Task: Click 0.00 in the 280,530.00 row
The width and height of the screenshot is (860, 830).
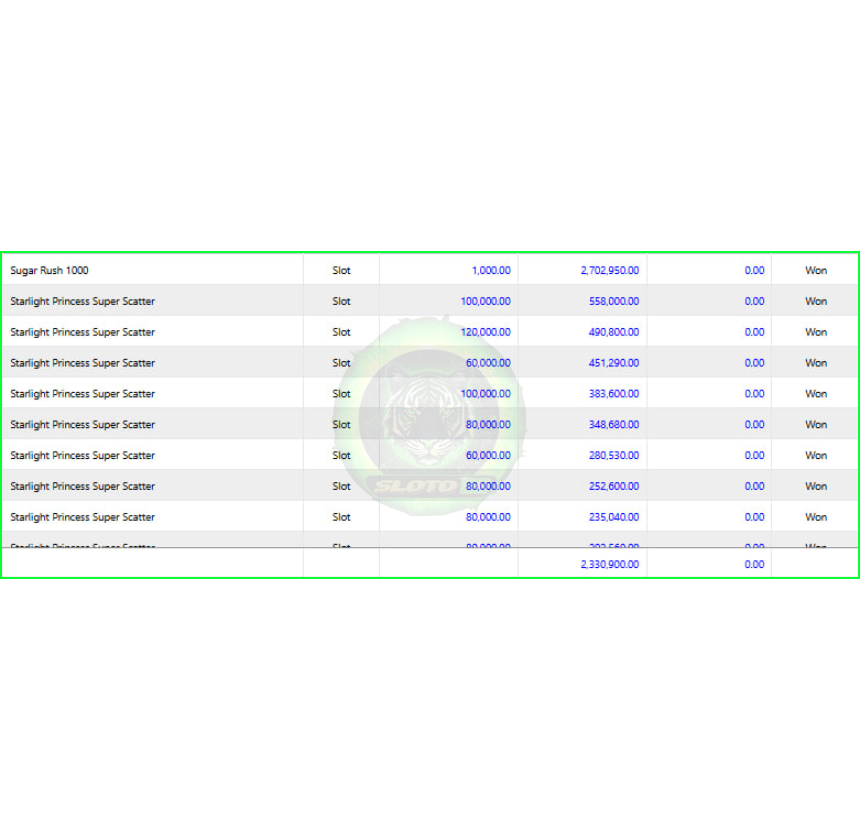Action: (x=754, y=455)
